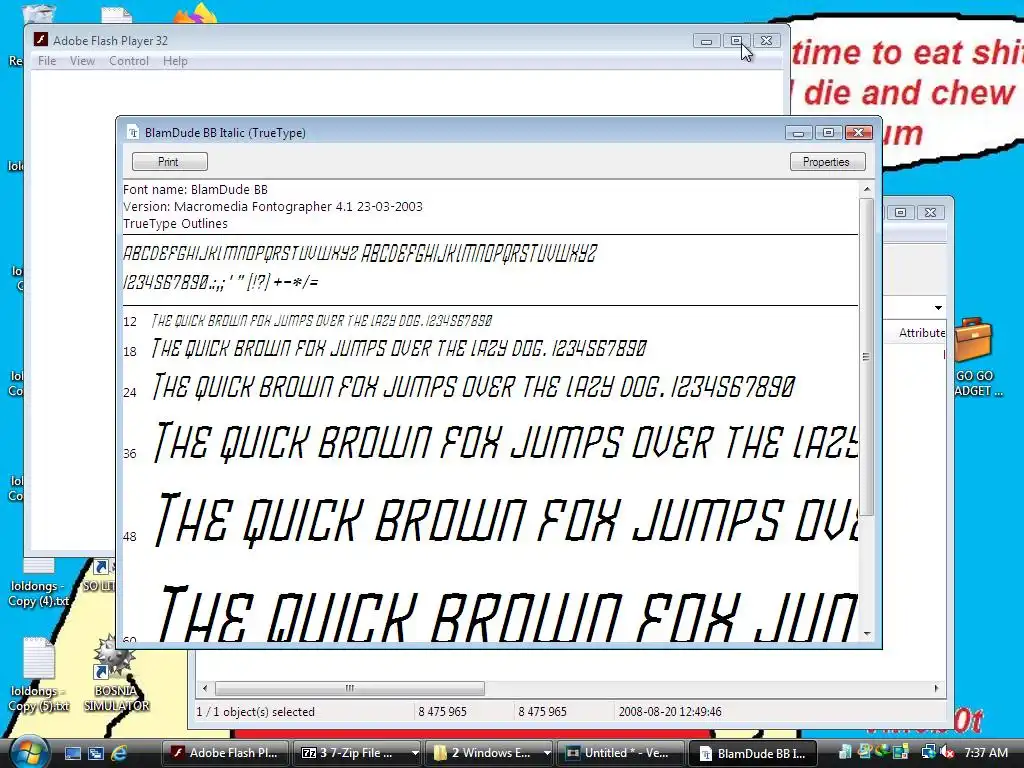Click the 36 point size label

[130, 453]
